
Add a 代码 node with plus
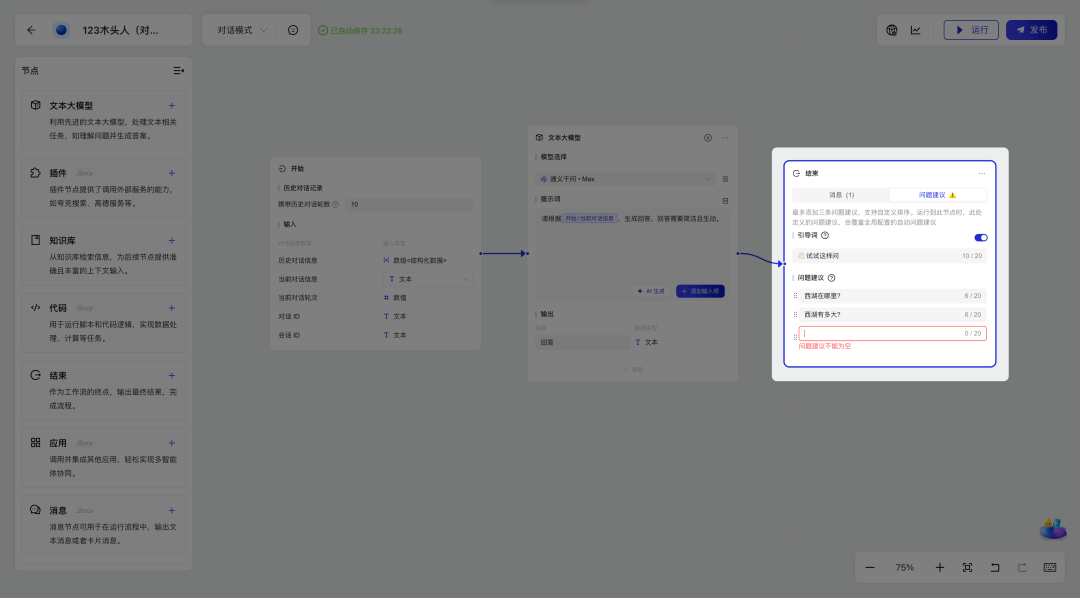click(172, 308)
